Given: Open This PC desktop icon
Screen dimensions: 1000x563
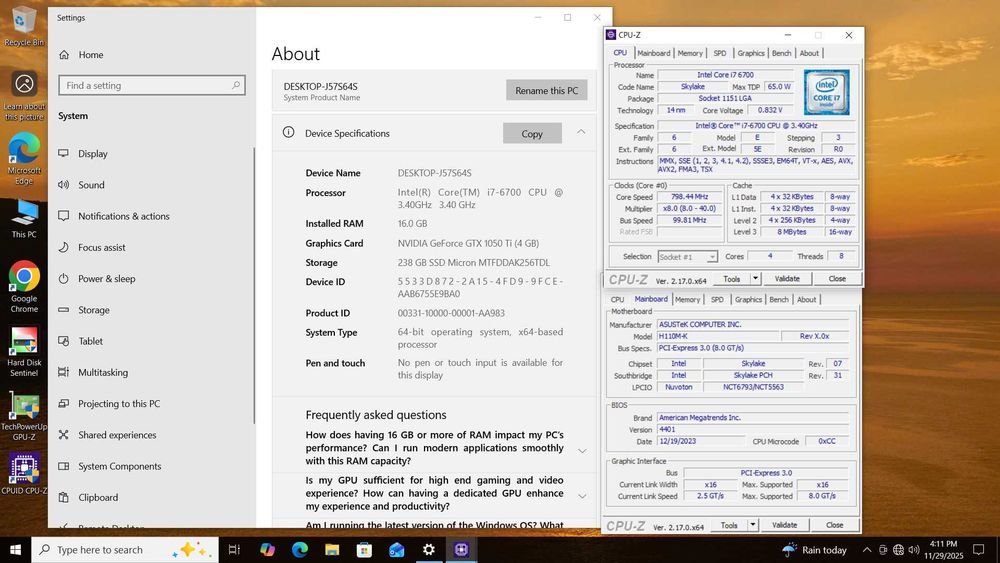Looking at the screenshot, I should coord(24,219).
